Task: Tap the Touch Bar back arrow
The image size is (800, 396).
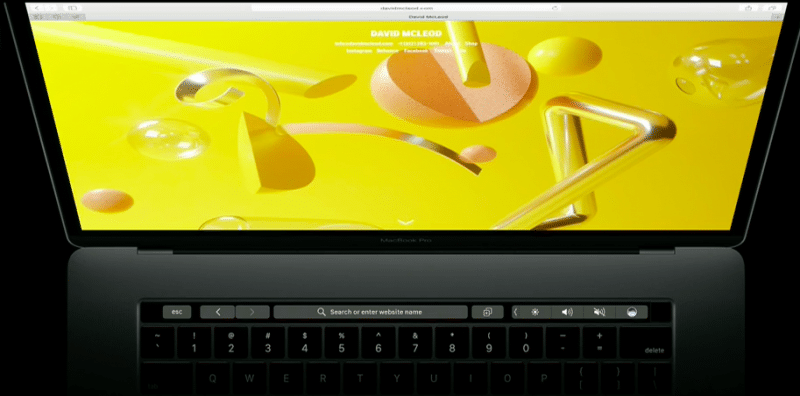Action: click(x=217, y=312)
